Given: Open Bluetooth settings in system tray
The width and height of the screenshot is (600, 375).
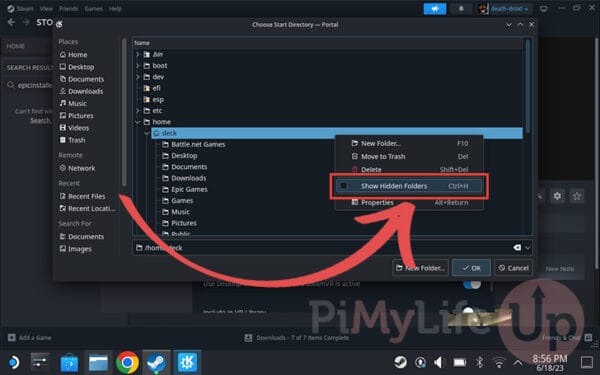Looking at the screenshot, I should point(479,362).
